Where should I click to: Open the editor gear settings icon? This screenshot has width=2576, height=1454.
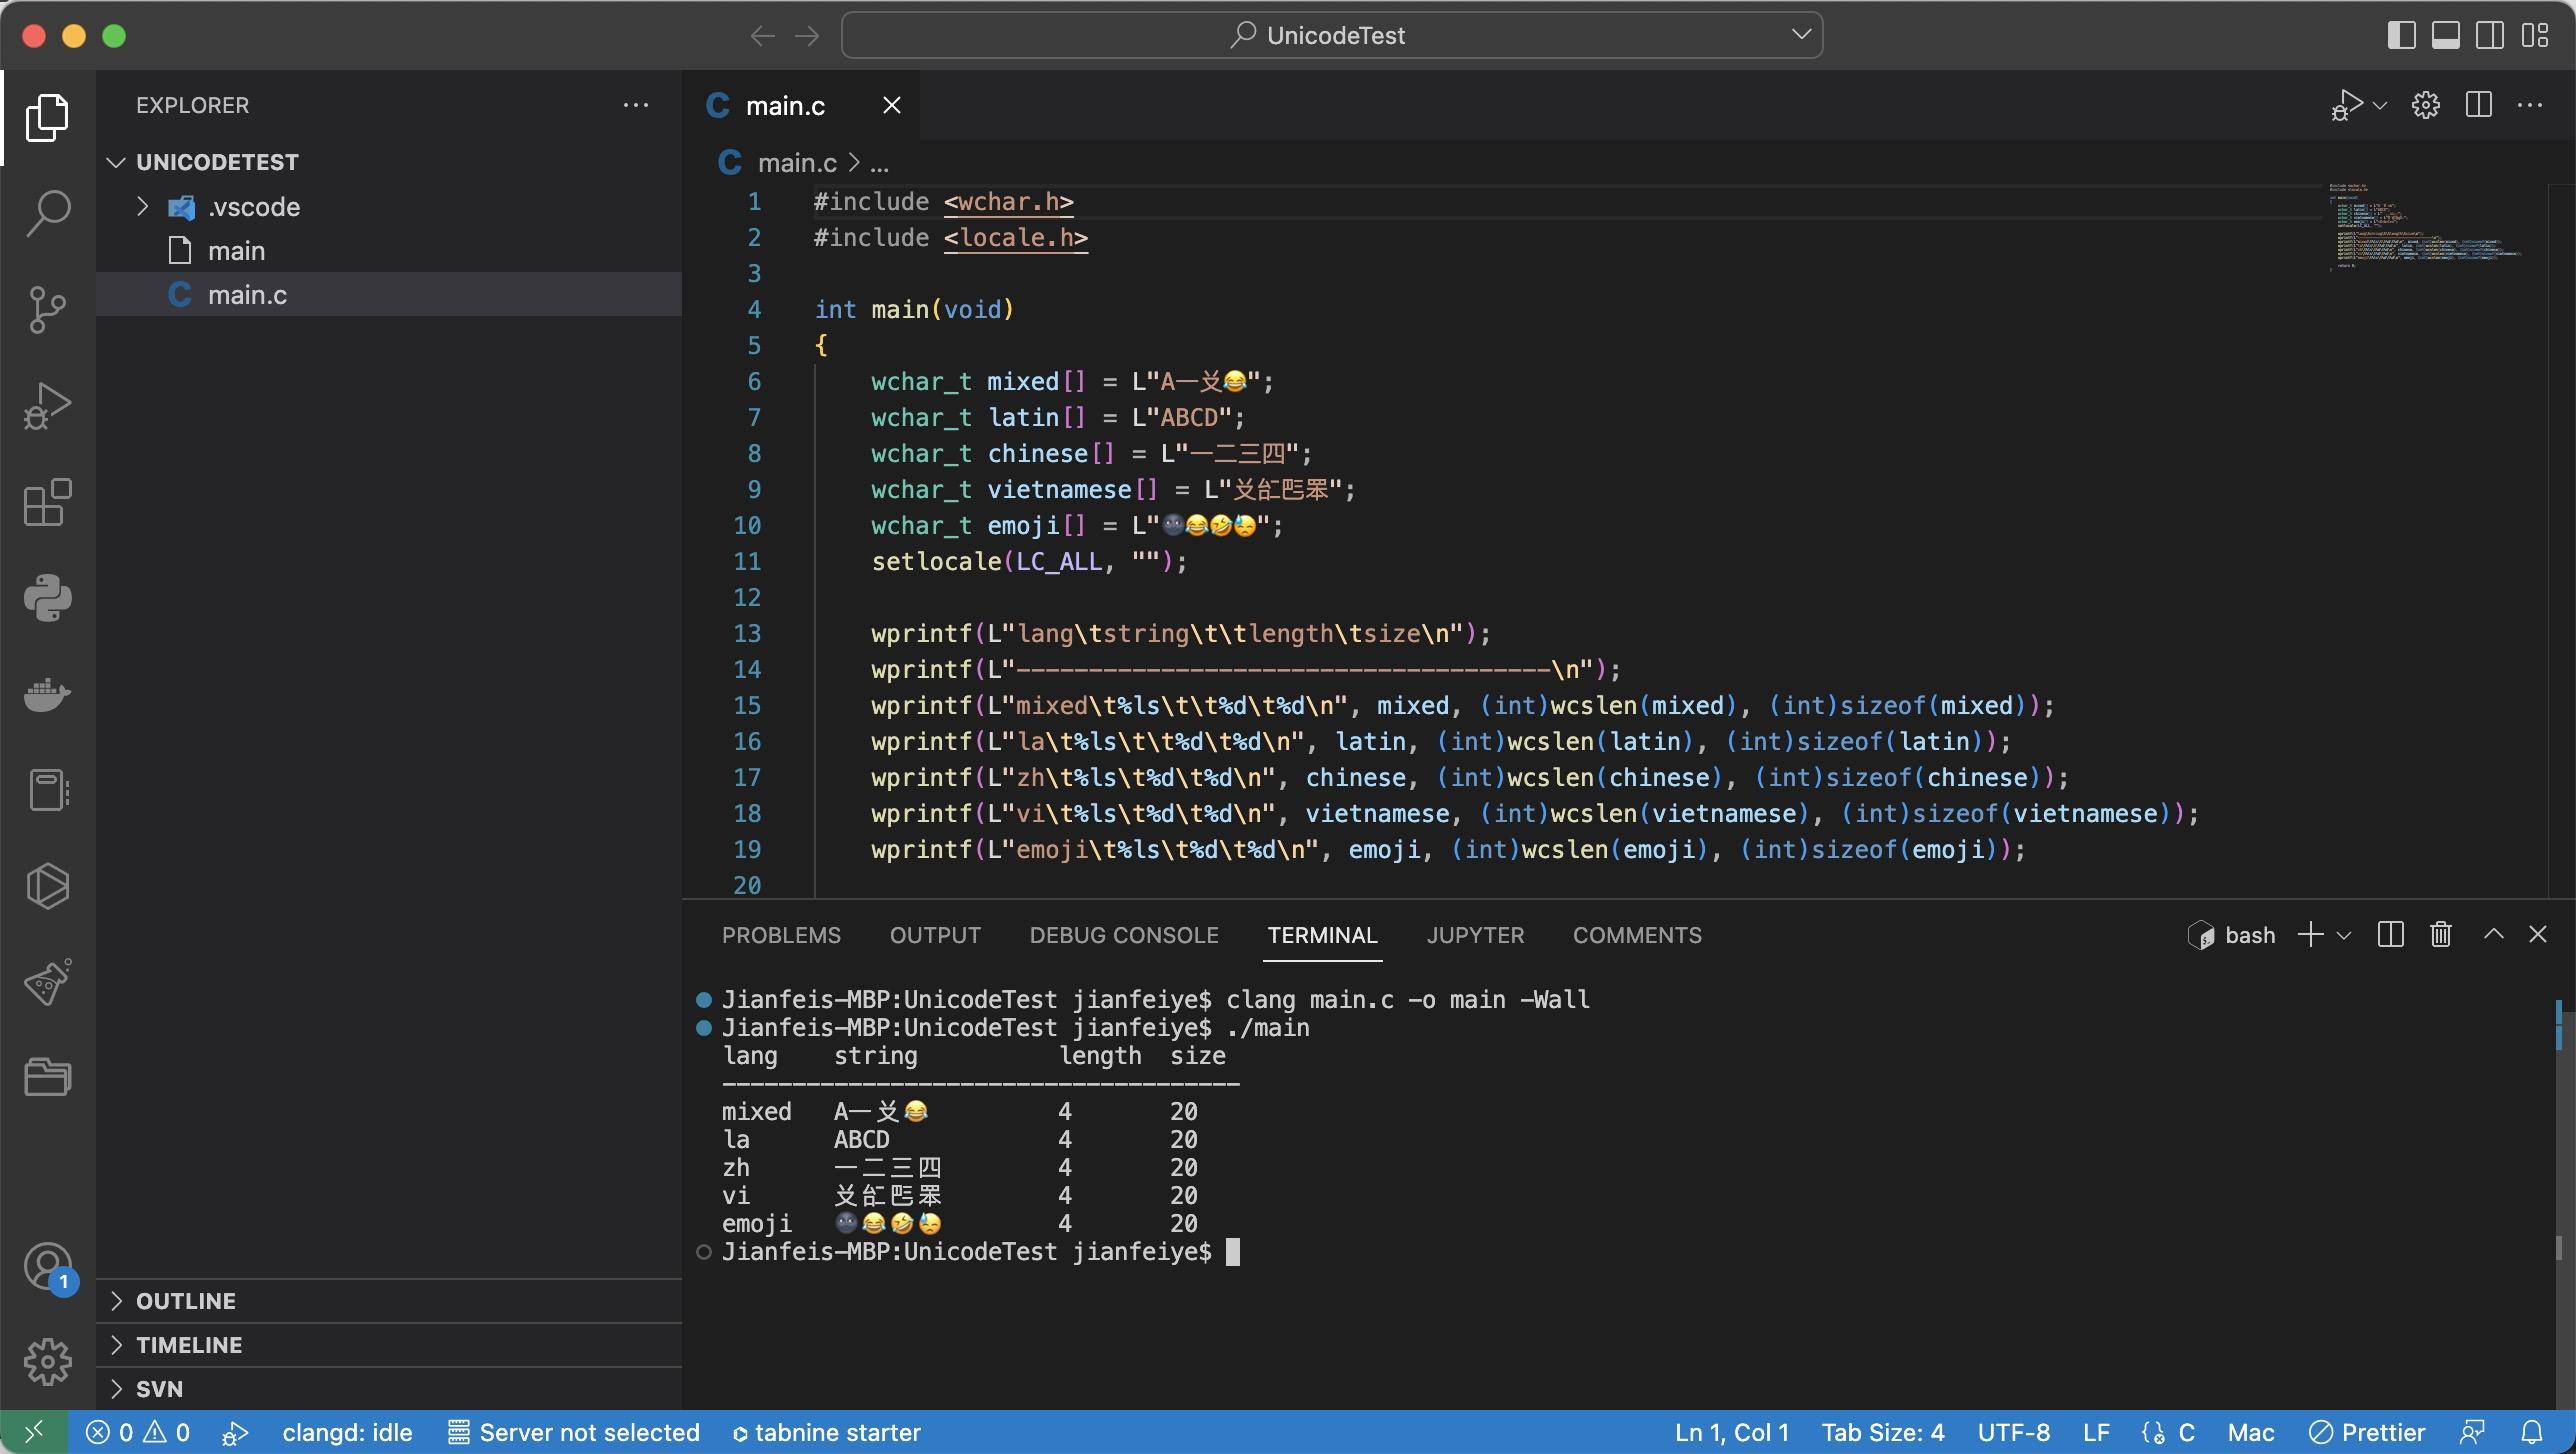2425,105
